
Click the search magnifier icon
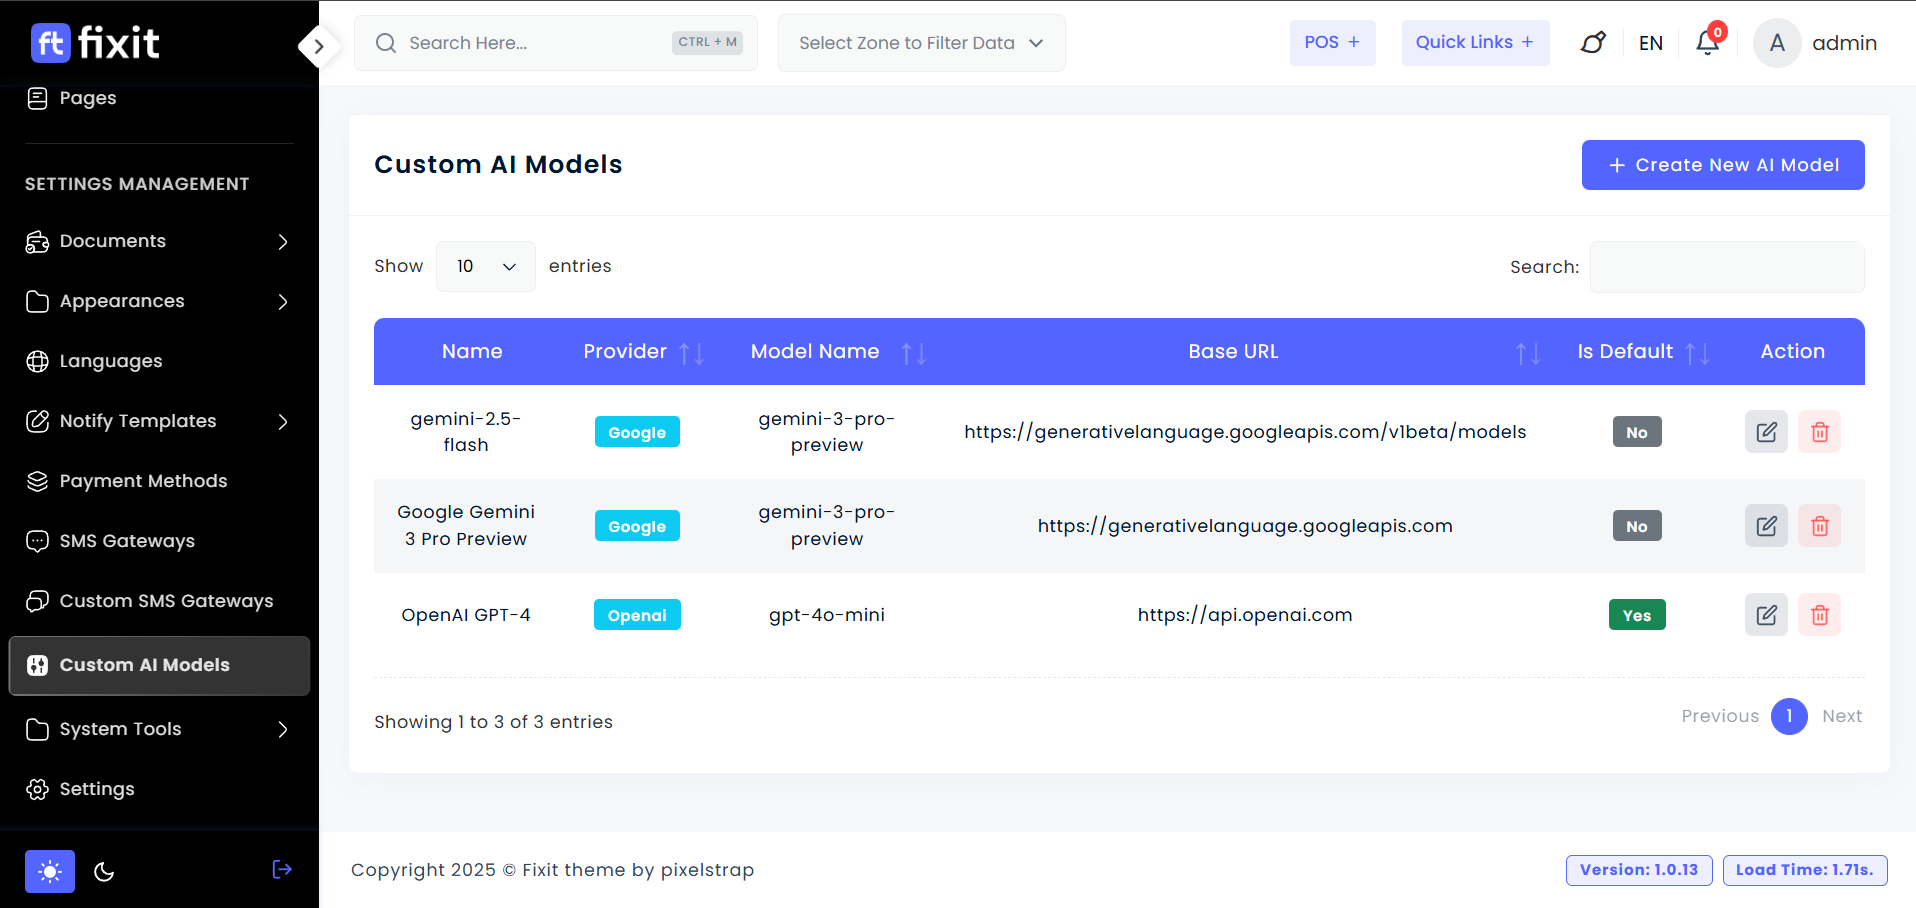(x=385, y=43)
